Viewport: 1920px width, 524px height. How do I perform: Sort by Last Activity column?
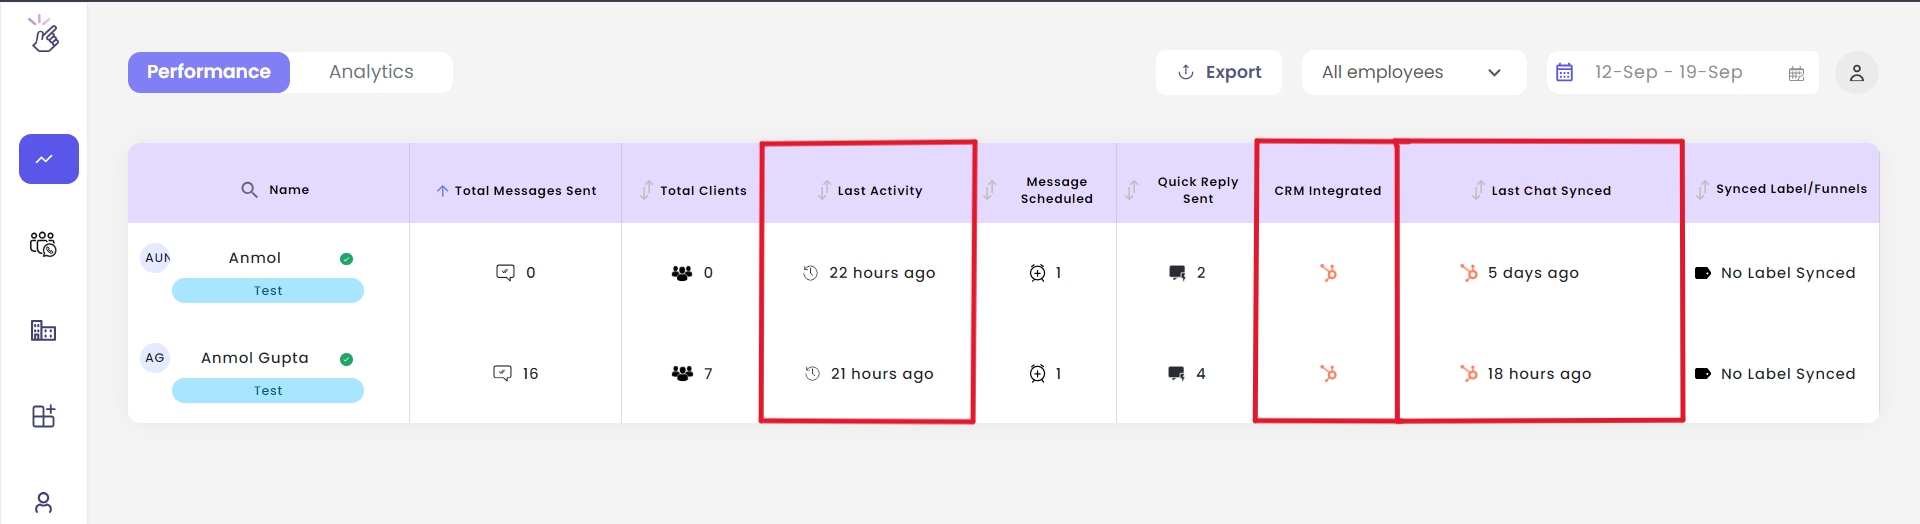click(x=824, y=190)
